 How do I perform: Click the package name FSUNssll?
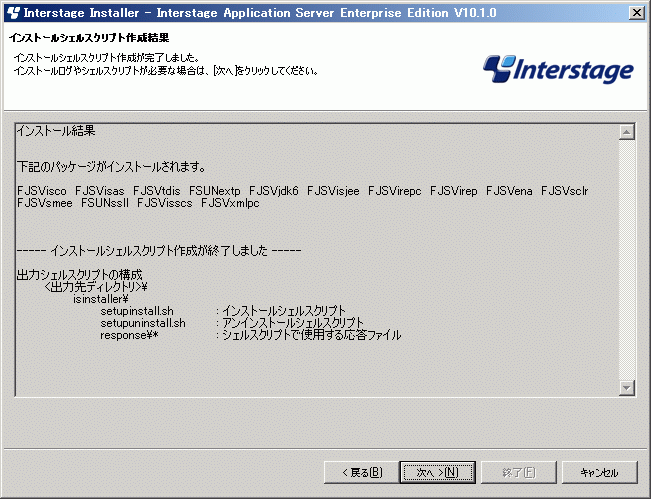click(105, 203)
